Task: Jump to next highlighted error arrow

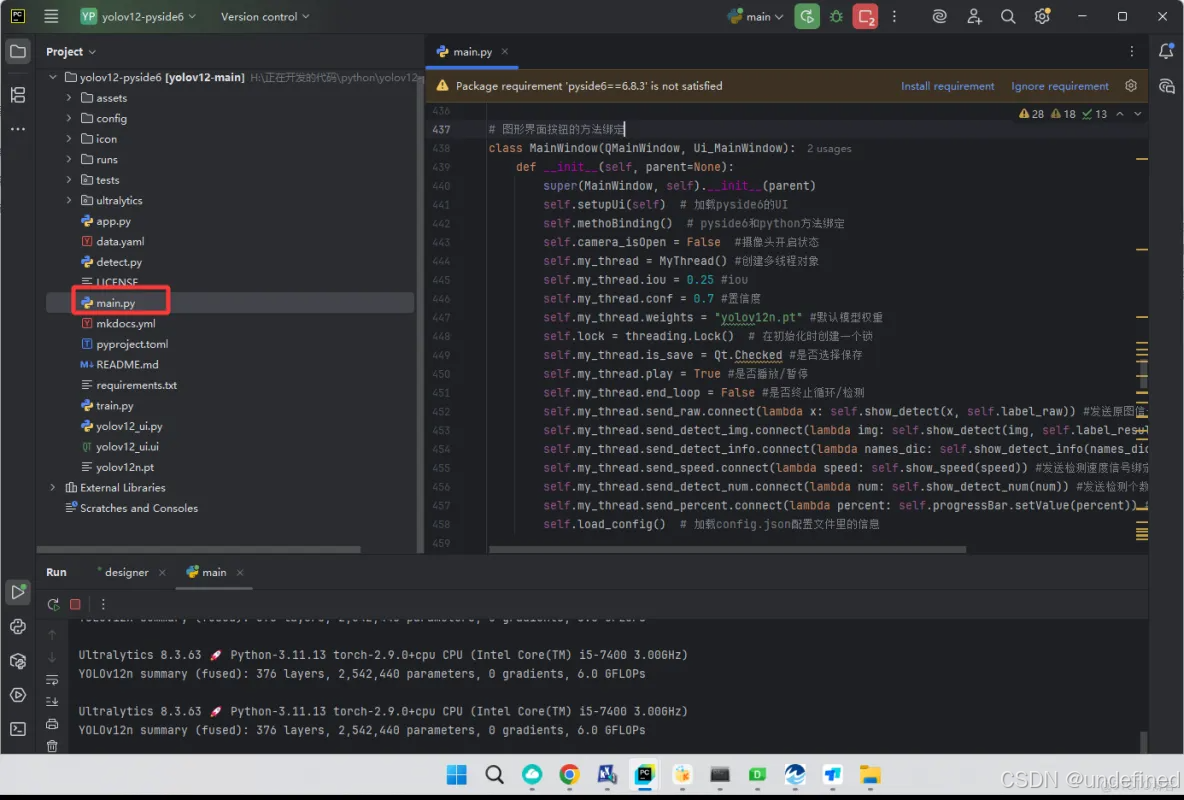Action: 1138,114
